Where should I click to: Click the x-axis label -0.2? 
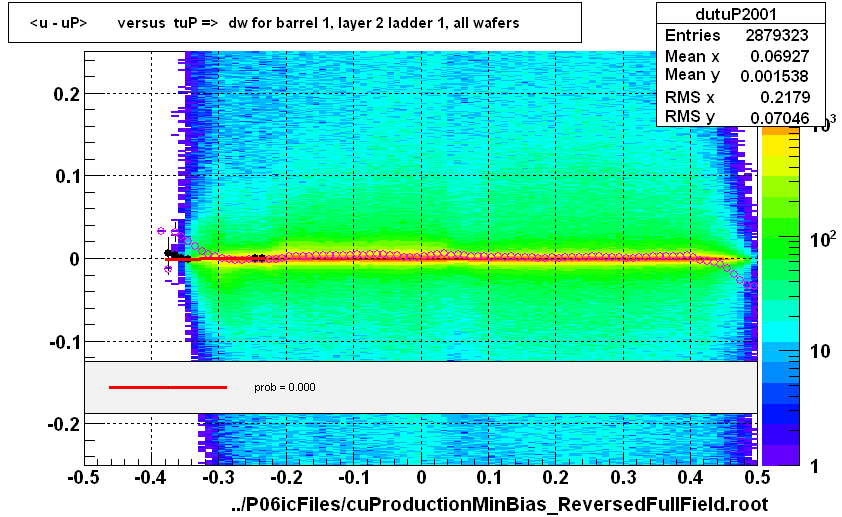(x=286, y=477)
